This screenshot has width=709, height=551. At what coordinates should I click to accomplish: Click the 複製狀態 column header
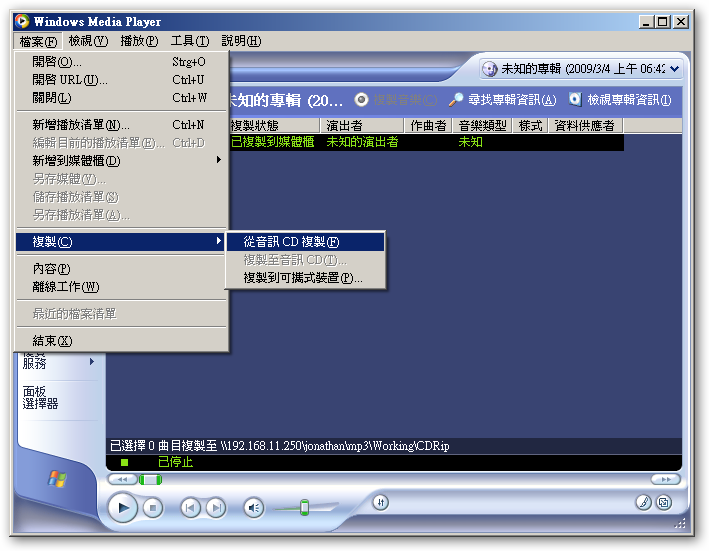tap(274, 125)
